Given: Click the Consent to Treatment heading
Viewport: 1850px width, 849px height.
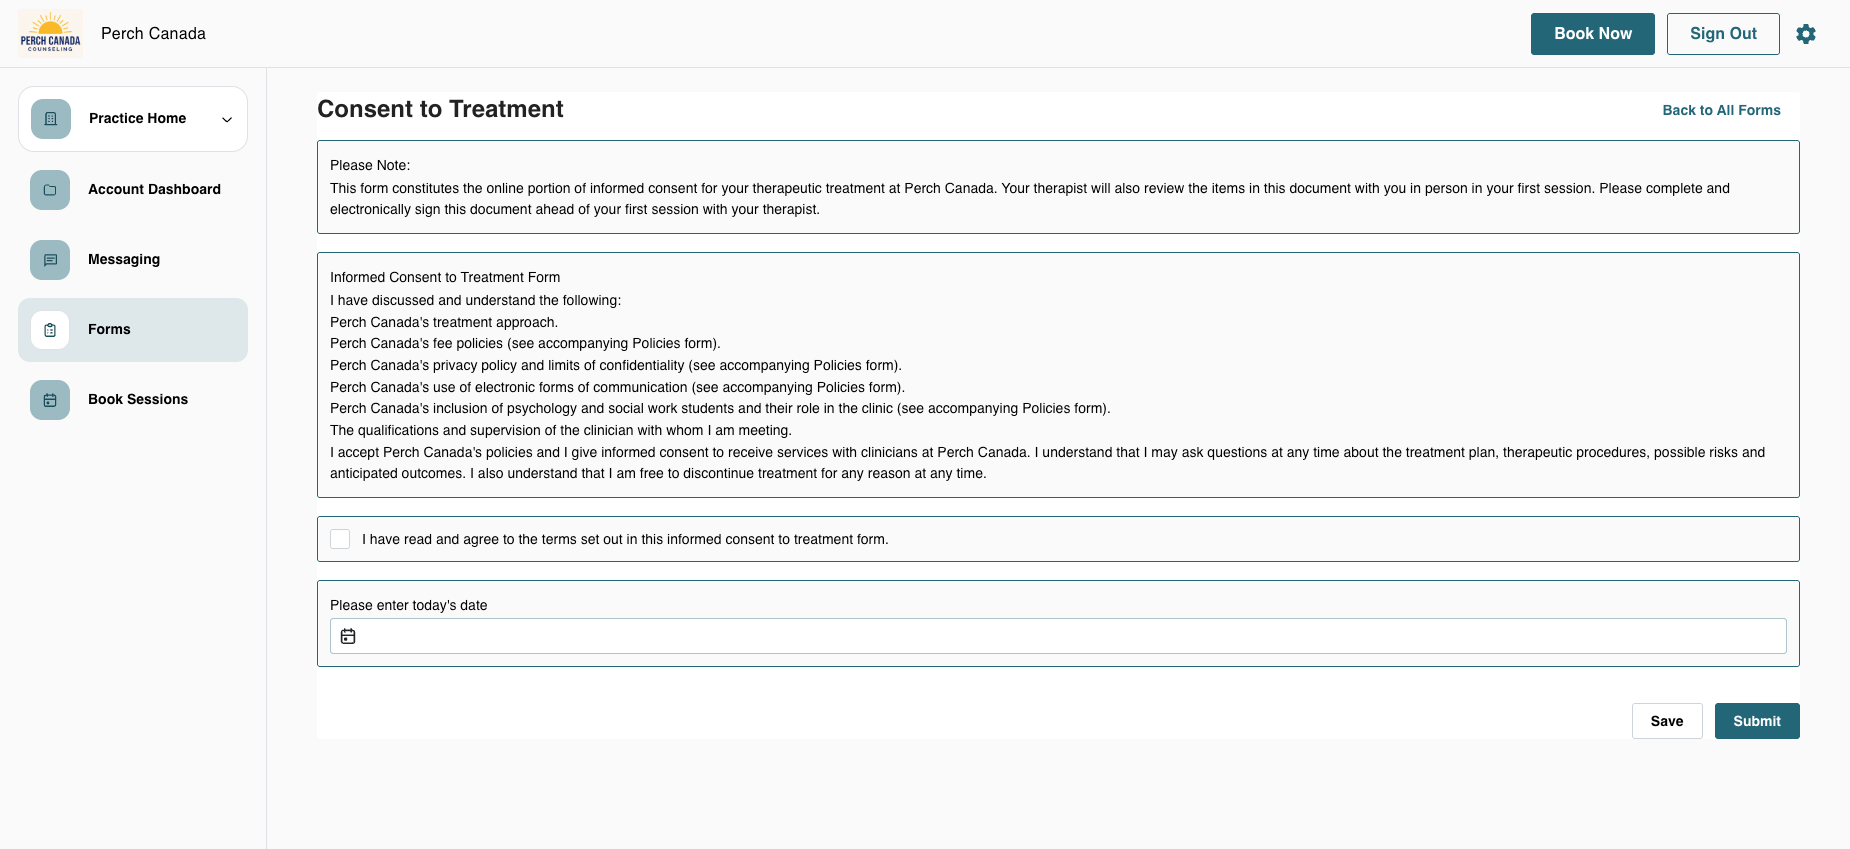Looking at the screenshot, I should pos(440,109).
